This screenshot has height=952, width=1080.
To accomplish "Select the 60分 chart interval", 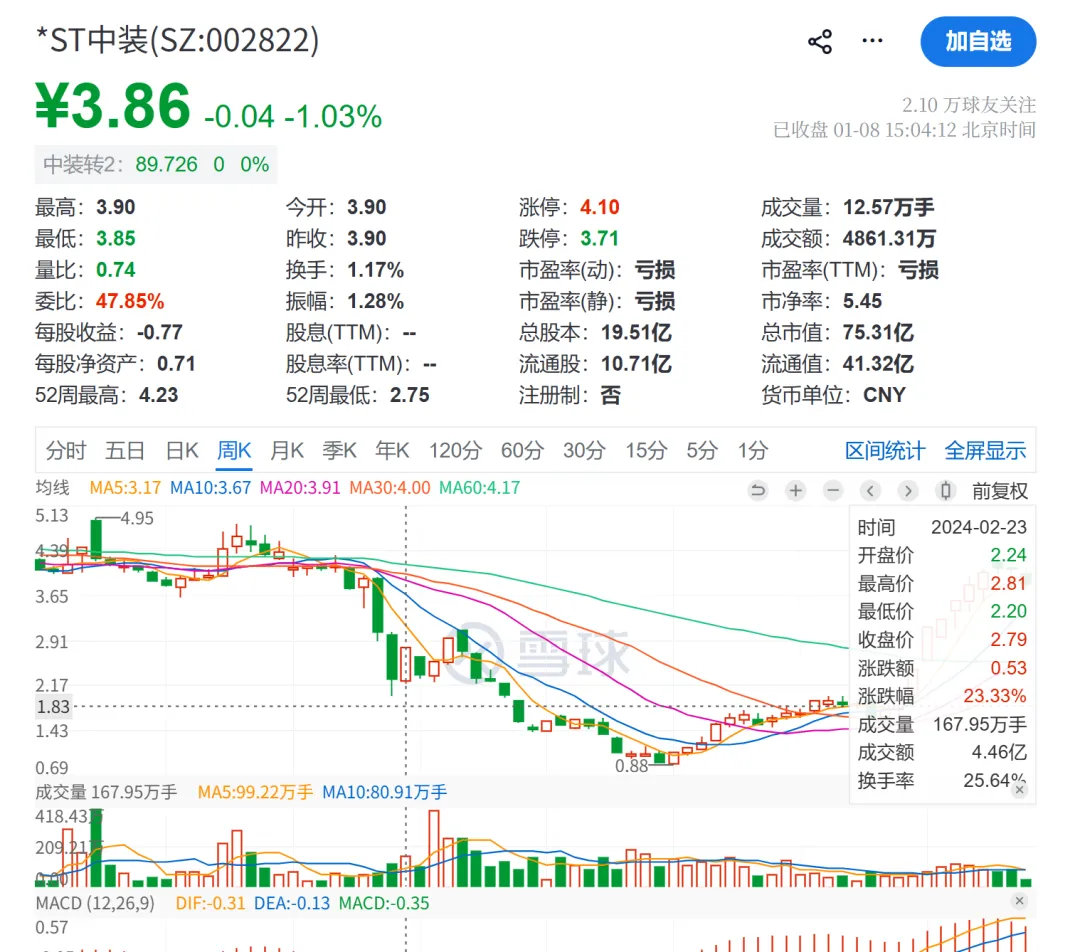I will (522, 451).
